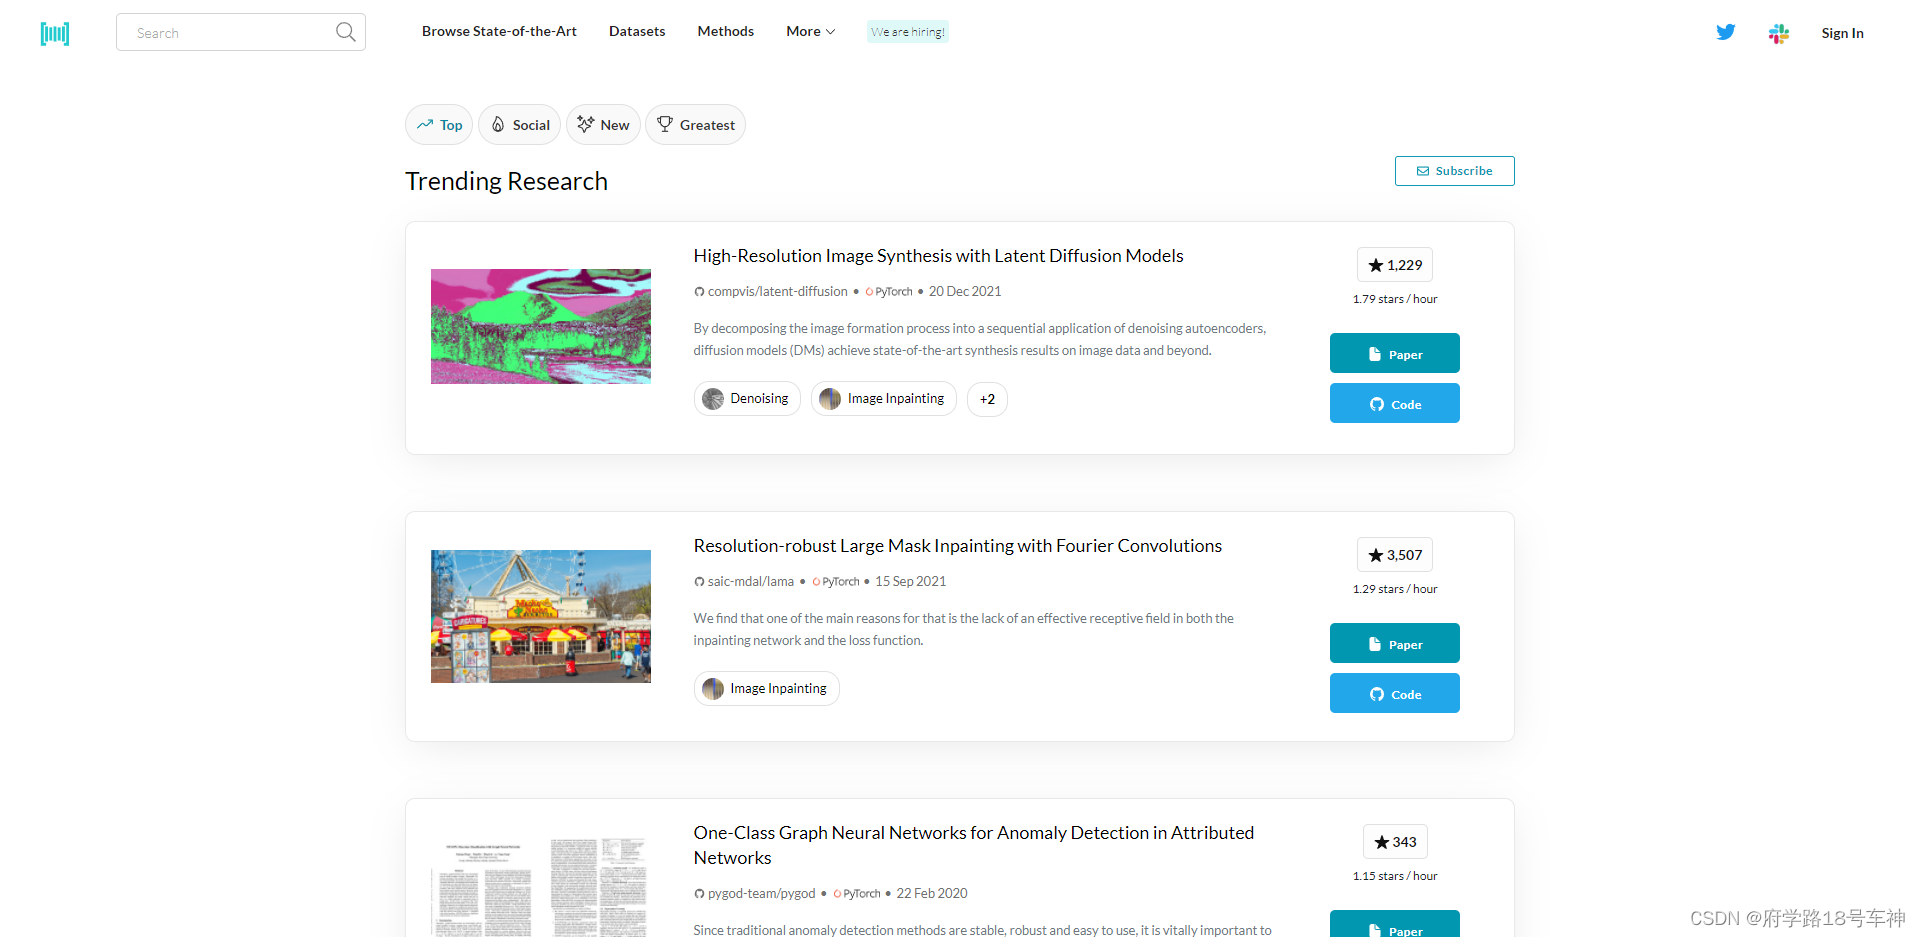The height and width of the screenshot is (937, 1920).
Task: Open Code for Fourier Convolutions inpainting
Action: coord(1395,693)
